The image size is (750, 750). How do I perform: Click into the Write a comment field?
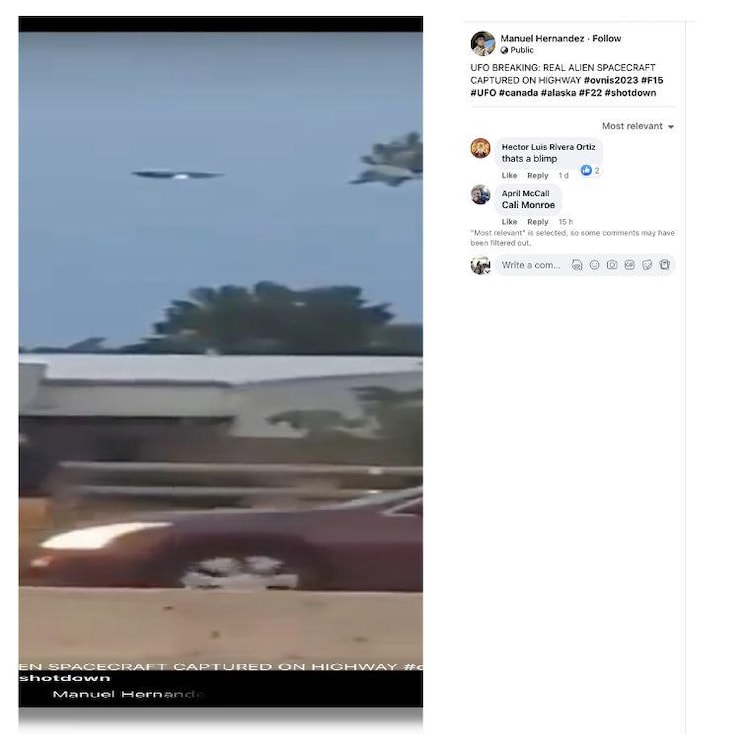[x=531, y=265]
